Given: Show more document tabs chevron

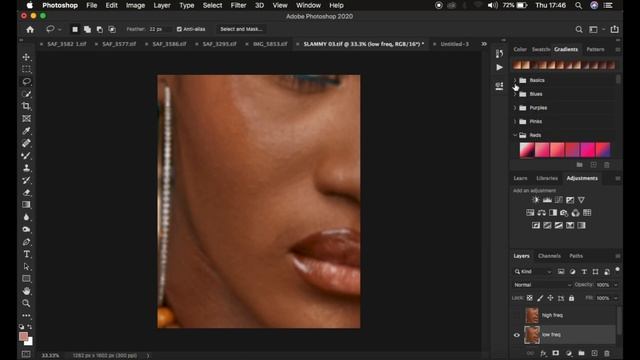Looking at the screenshot, I should pos(484,44).
